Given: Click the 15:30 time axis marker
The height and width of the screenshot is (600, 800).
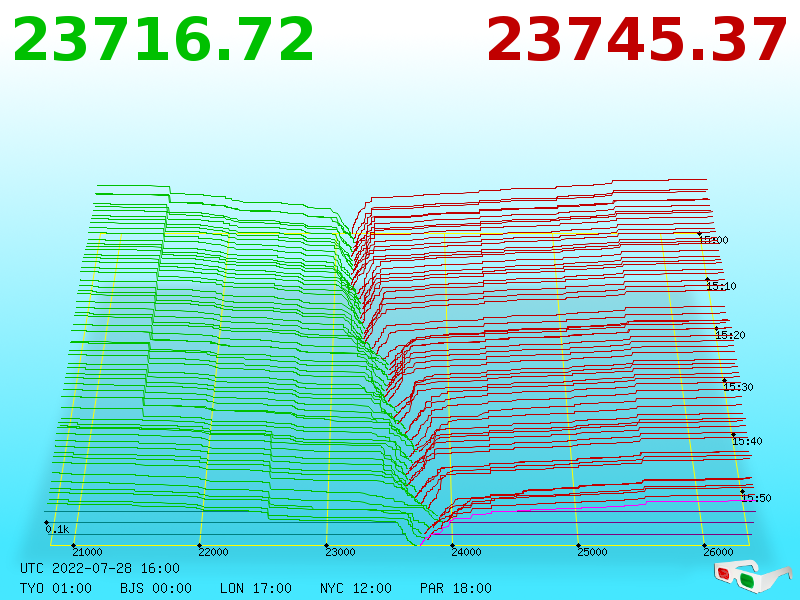Looking at the screenshot, I should pos(738,387).
